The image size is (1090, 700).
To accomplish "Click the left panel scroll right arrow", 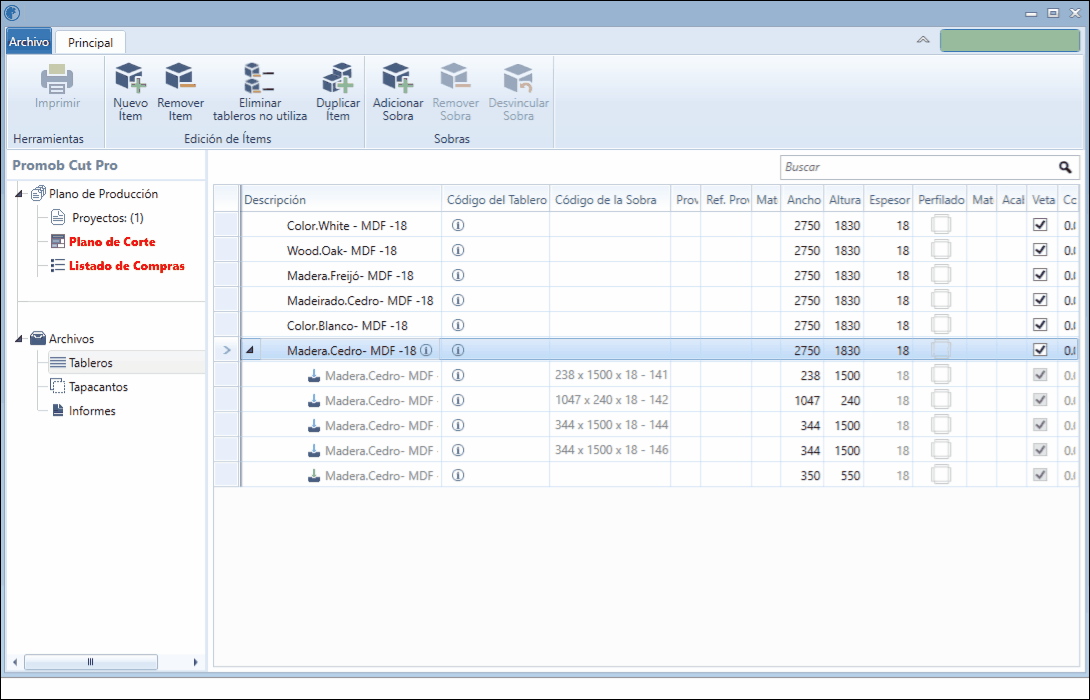I will 195,662.
